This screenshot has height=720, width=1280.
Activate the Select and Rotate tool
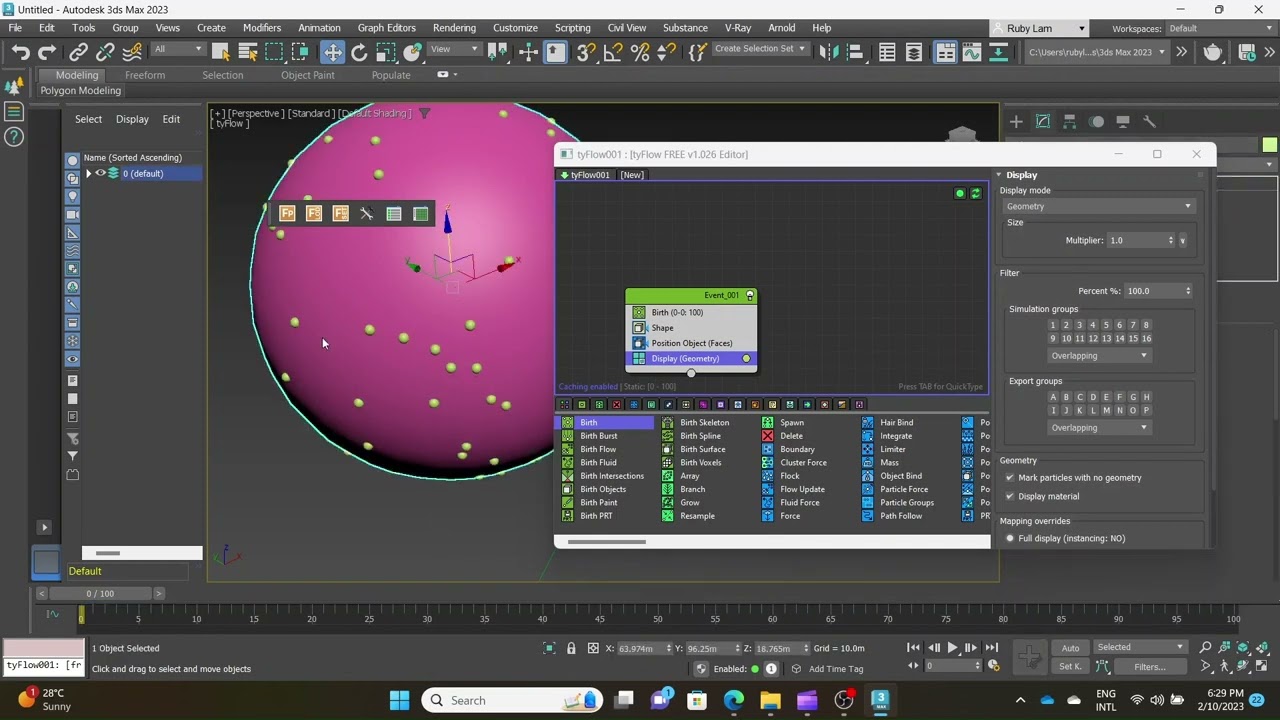coord(359,53)
